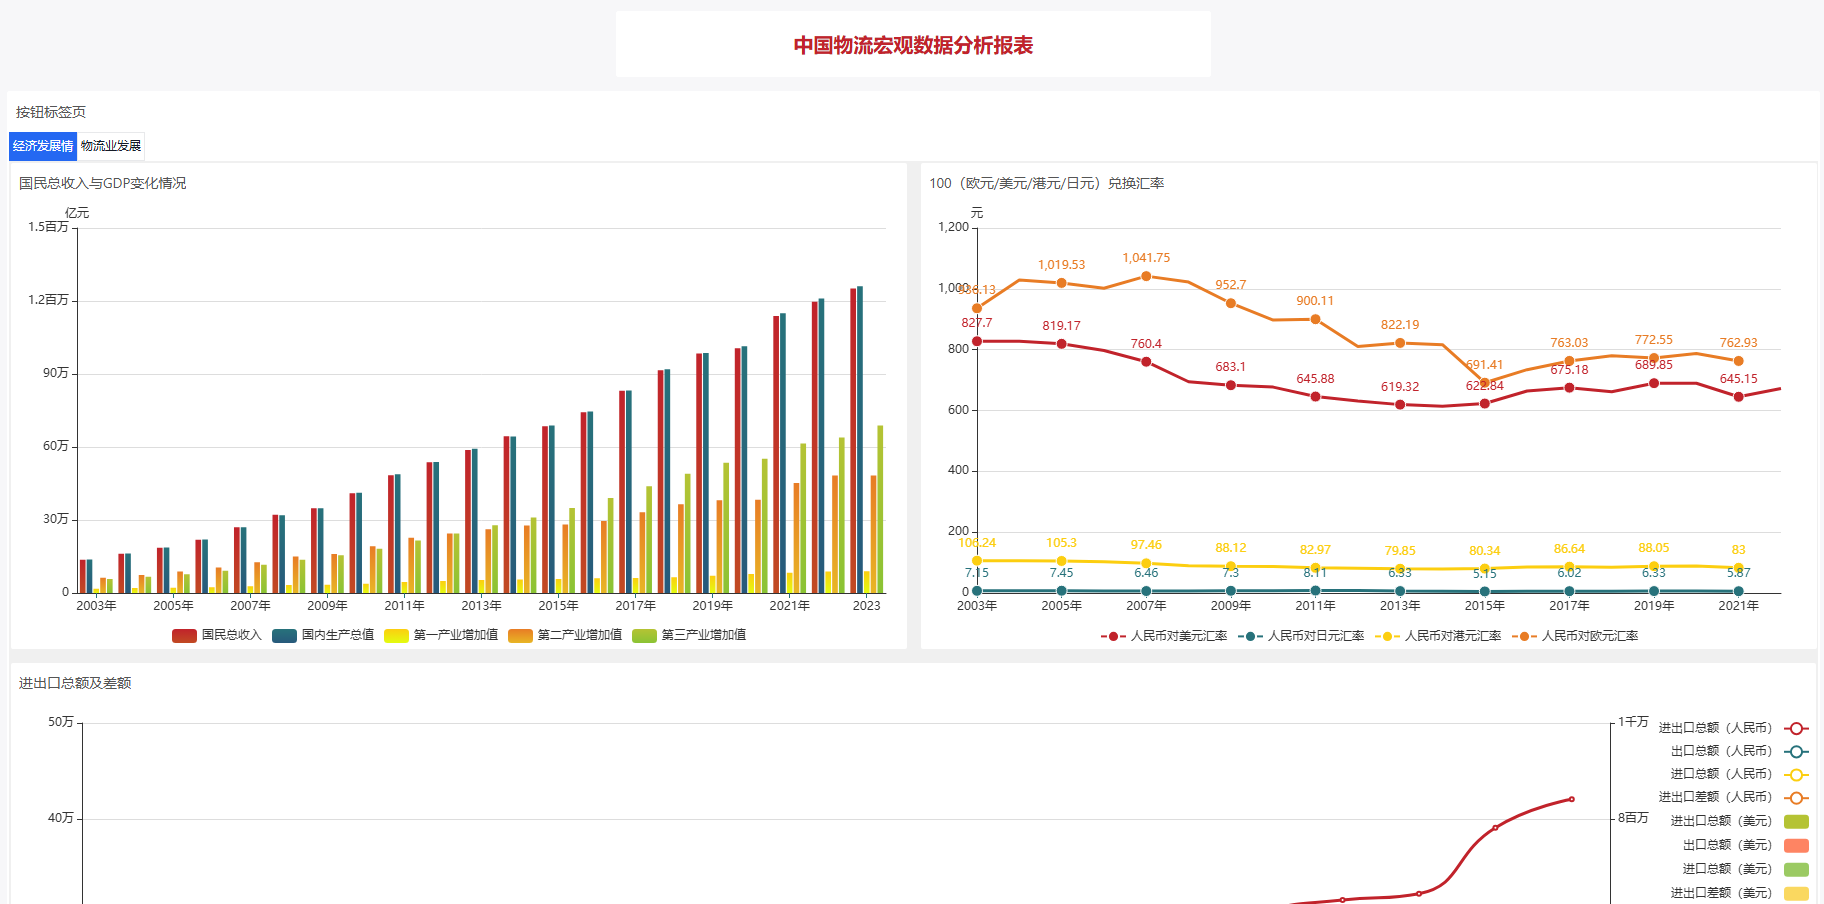Click the 按钮标签页 heading
Screen dimensions: 1824x904
point(51,112)
